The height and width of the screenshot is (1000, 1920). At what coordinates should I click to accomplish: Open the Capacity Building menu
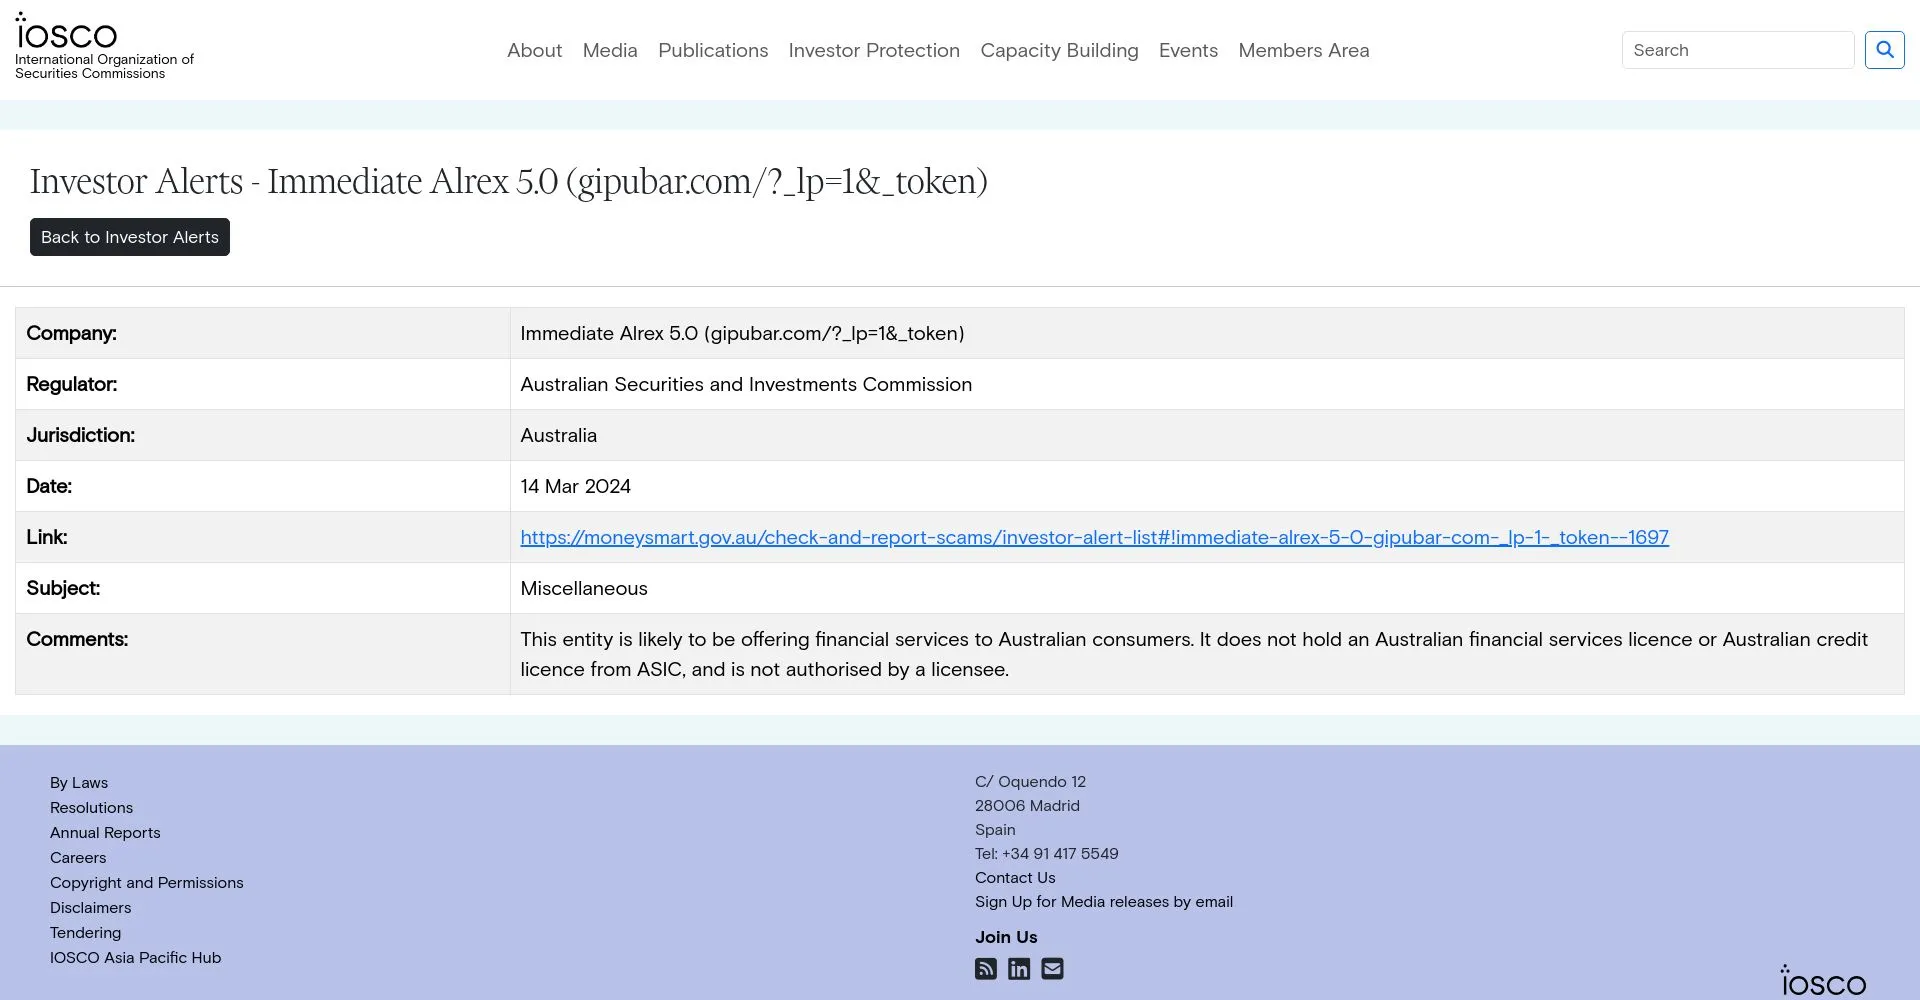point(1059,50)
